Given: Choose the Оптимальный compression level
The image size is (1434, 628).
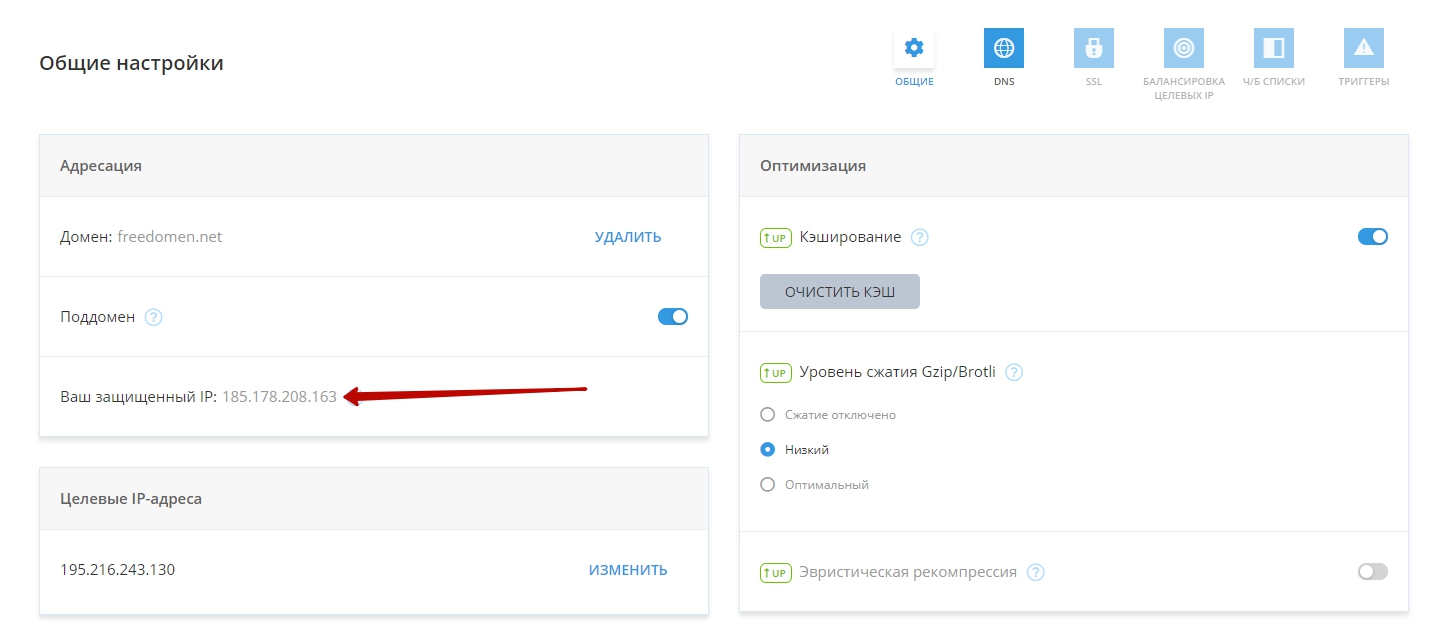Looking at the screenshot, I should 768,484.
